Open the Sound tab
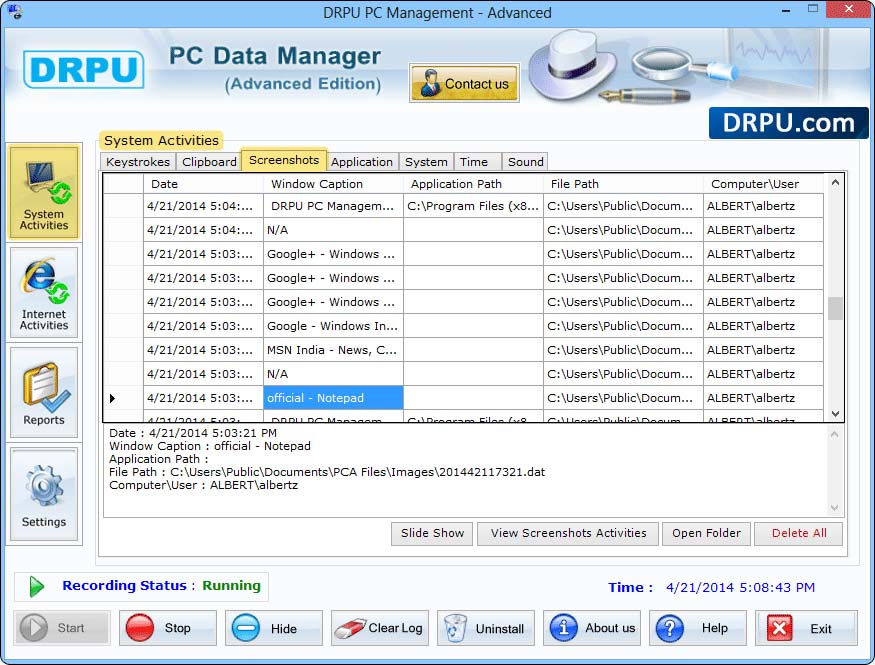This screenshot has height=665, width=875. 525,162
